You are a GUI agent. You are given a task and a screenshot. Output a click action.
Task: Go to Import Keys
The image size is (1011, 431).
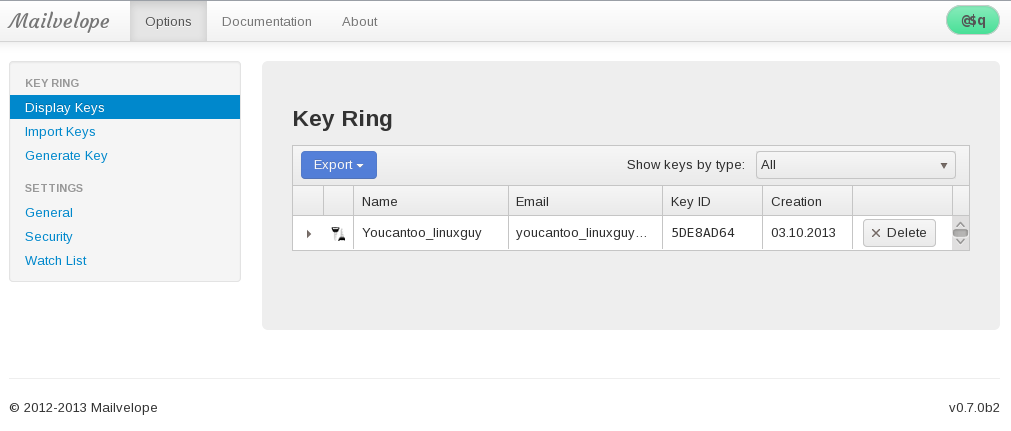(60, 131)
